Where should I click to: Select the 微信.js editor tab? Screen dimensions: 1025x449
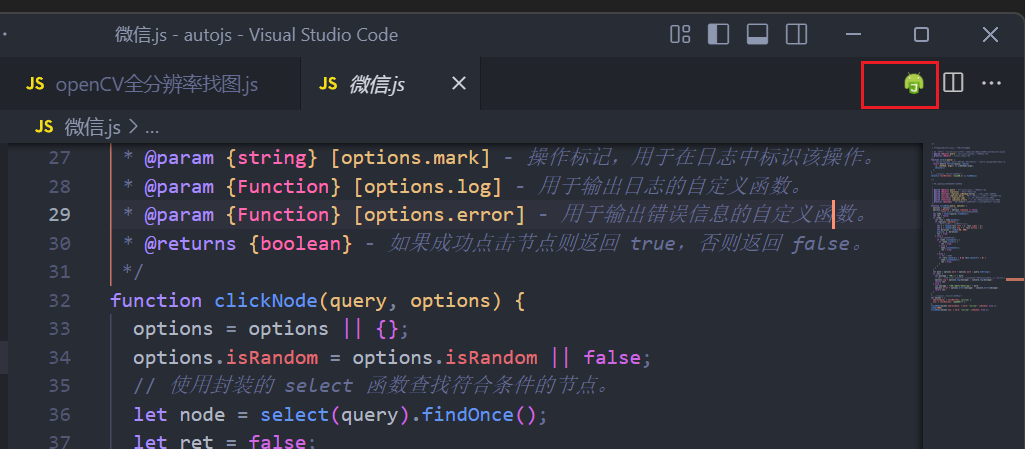point(390,84)
